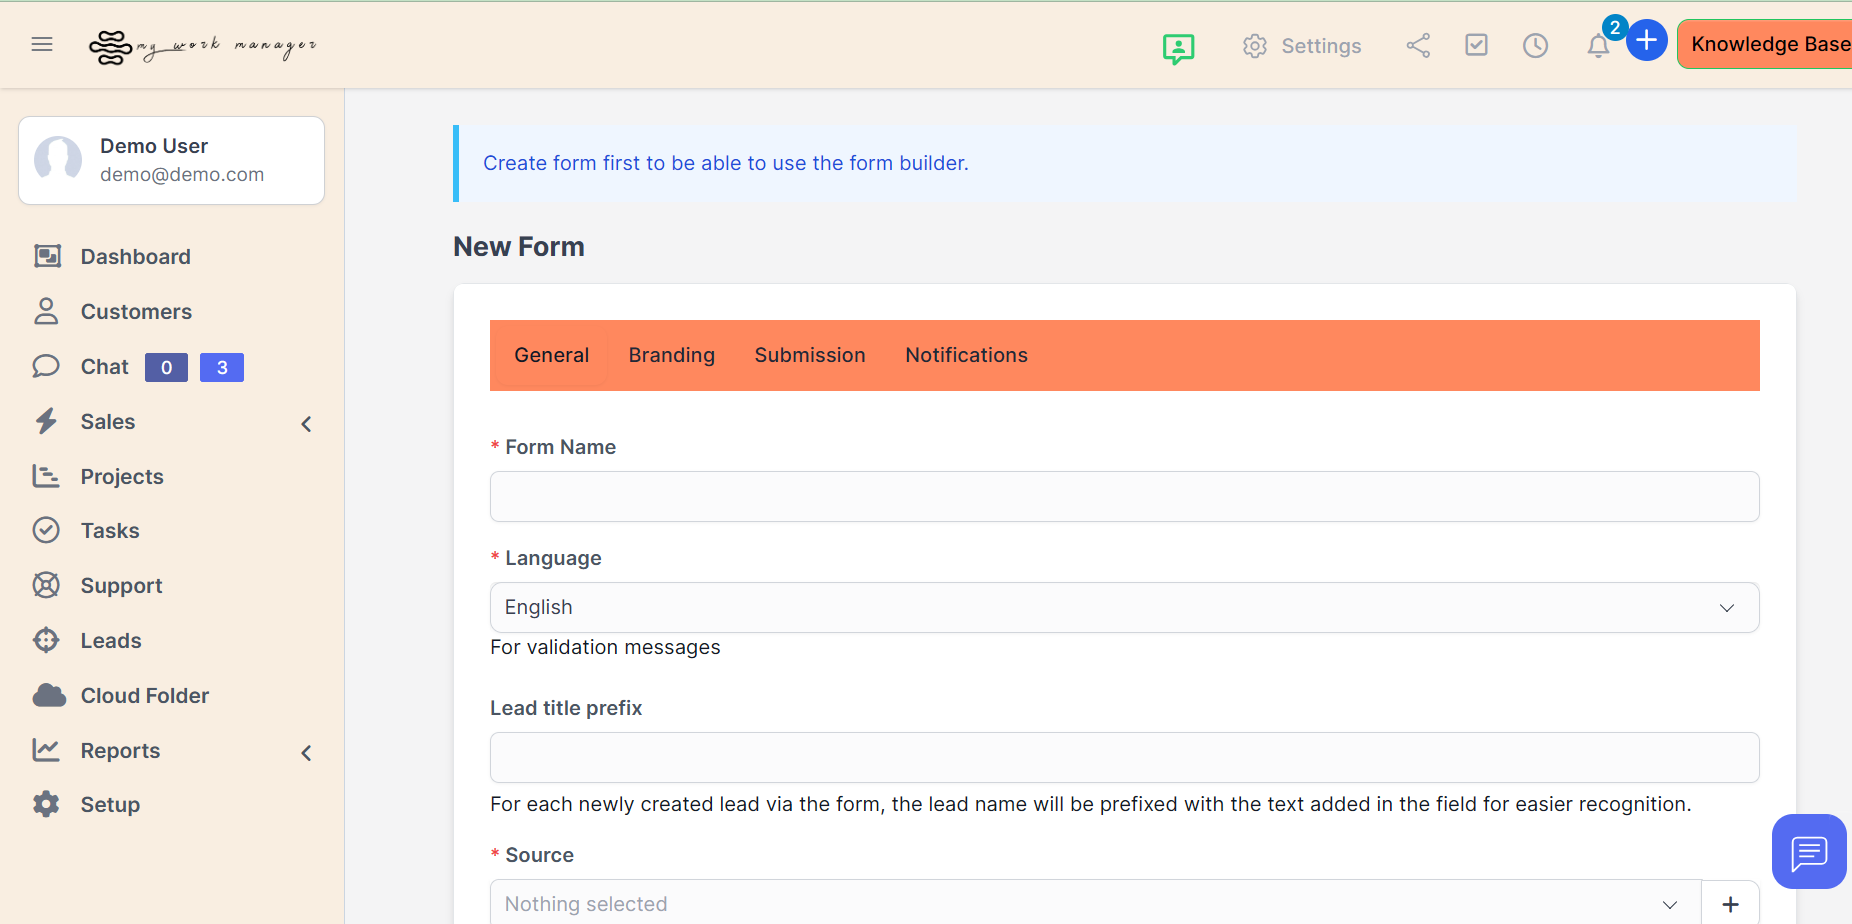Open Tasks in sidebar

click(110, 531)
